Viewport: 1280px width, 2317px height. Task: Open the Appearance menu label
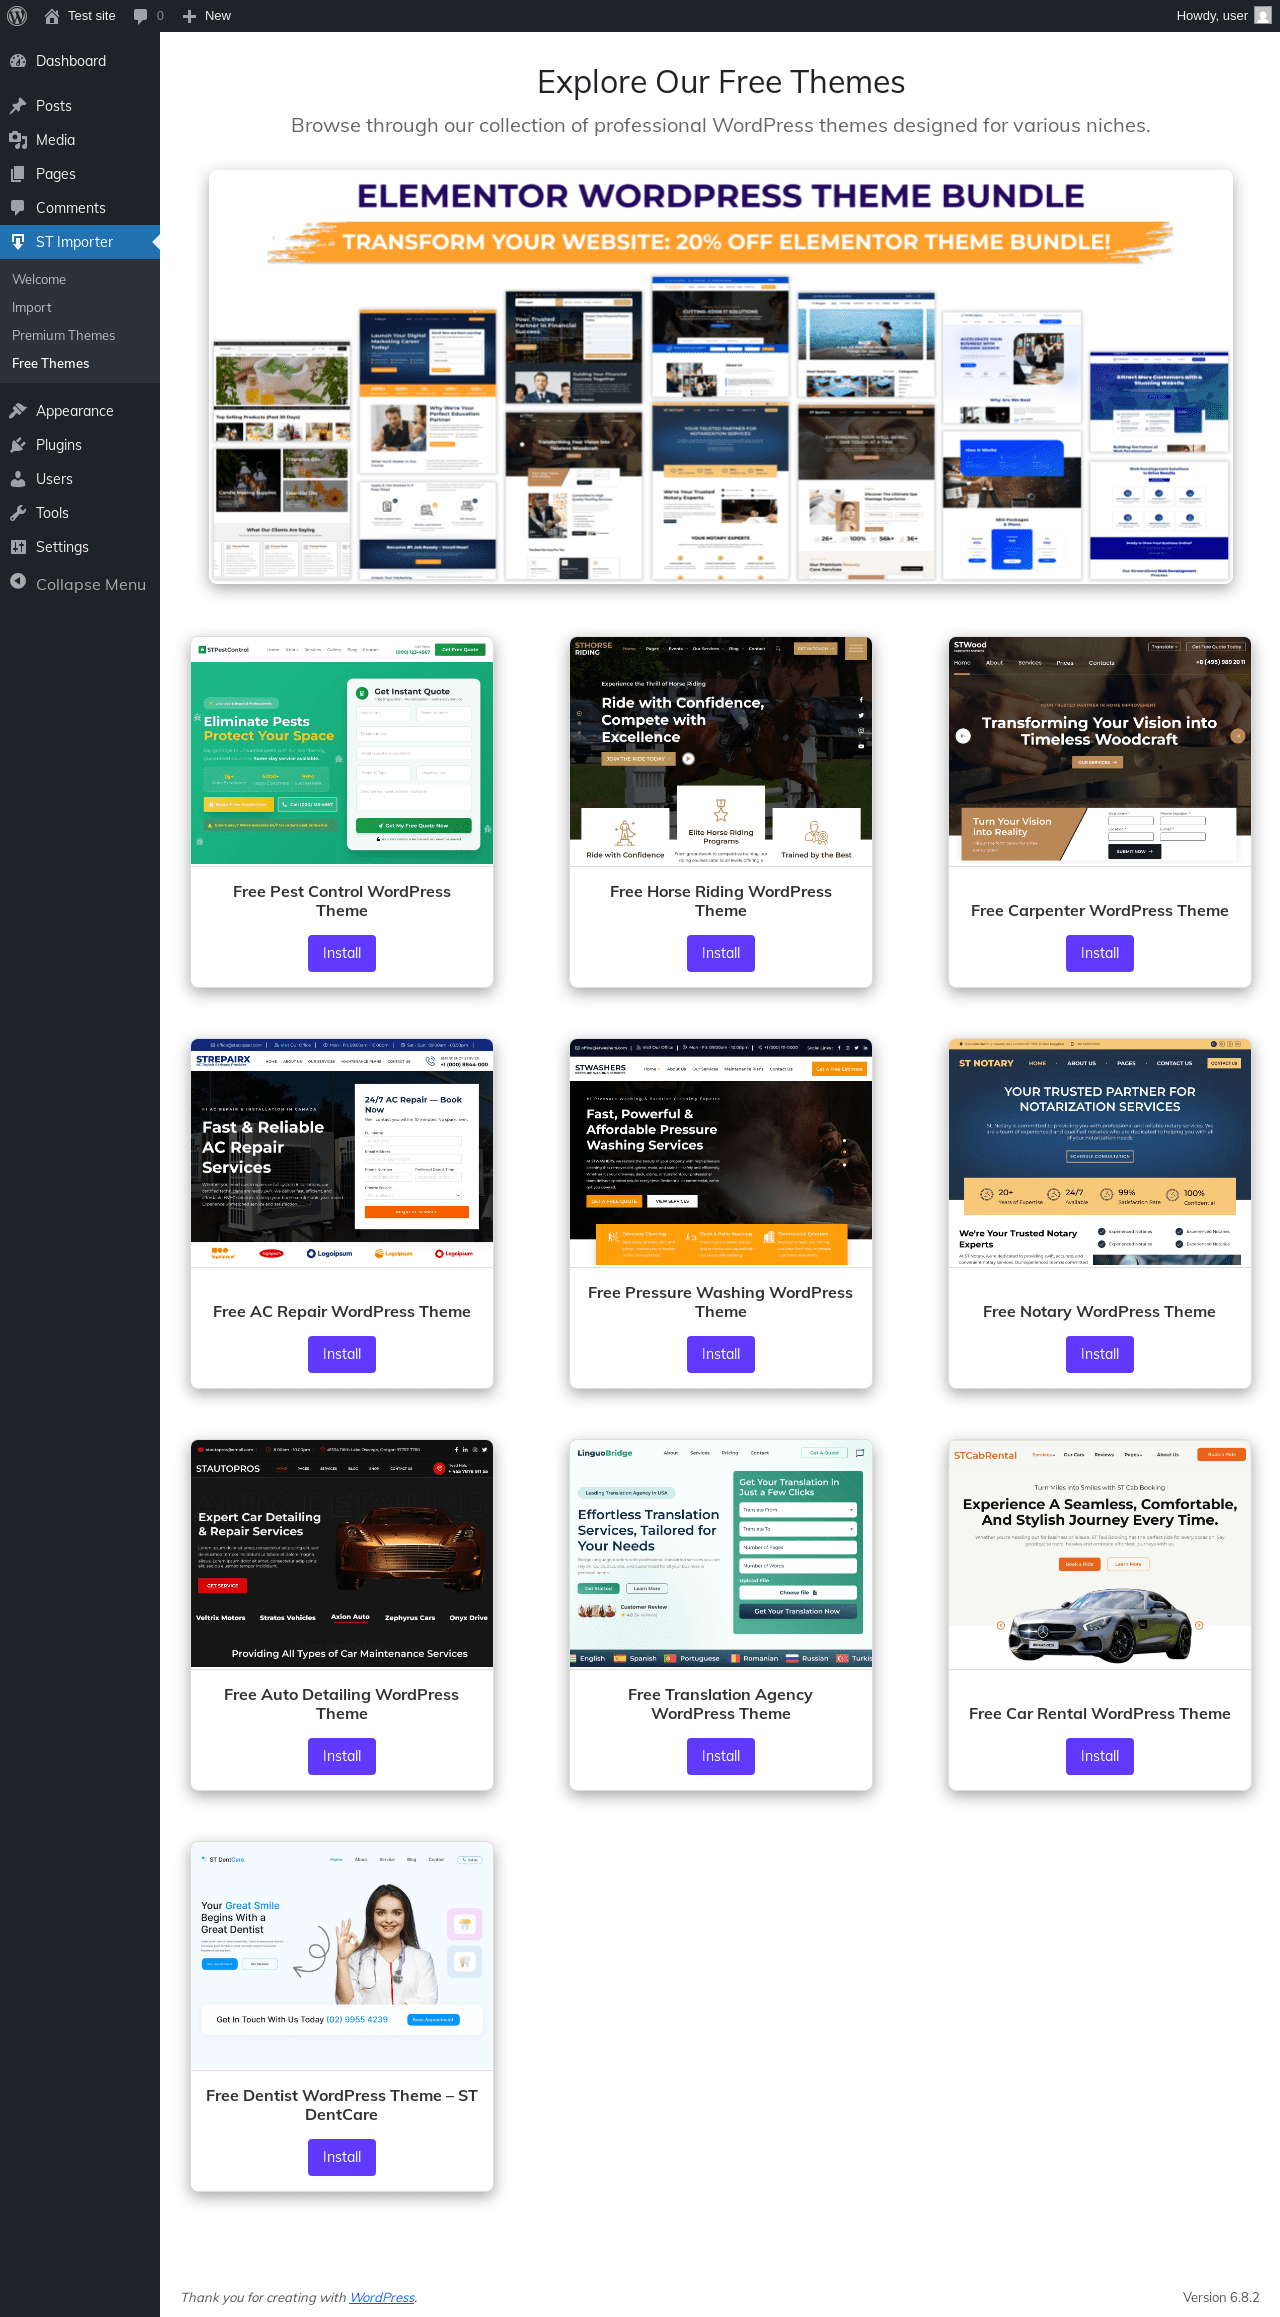click(75, 411)
